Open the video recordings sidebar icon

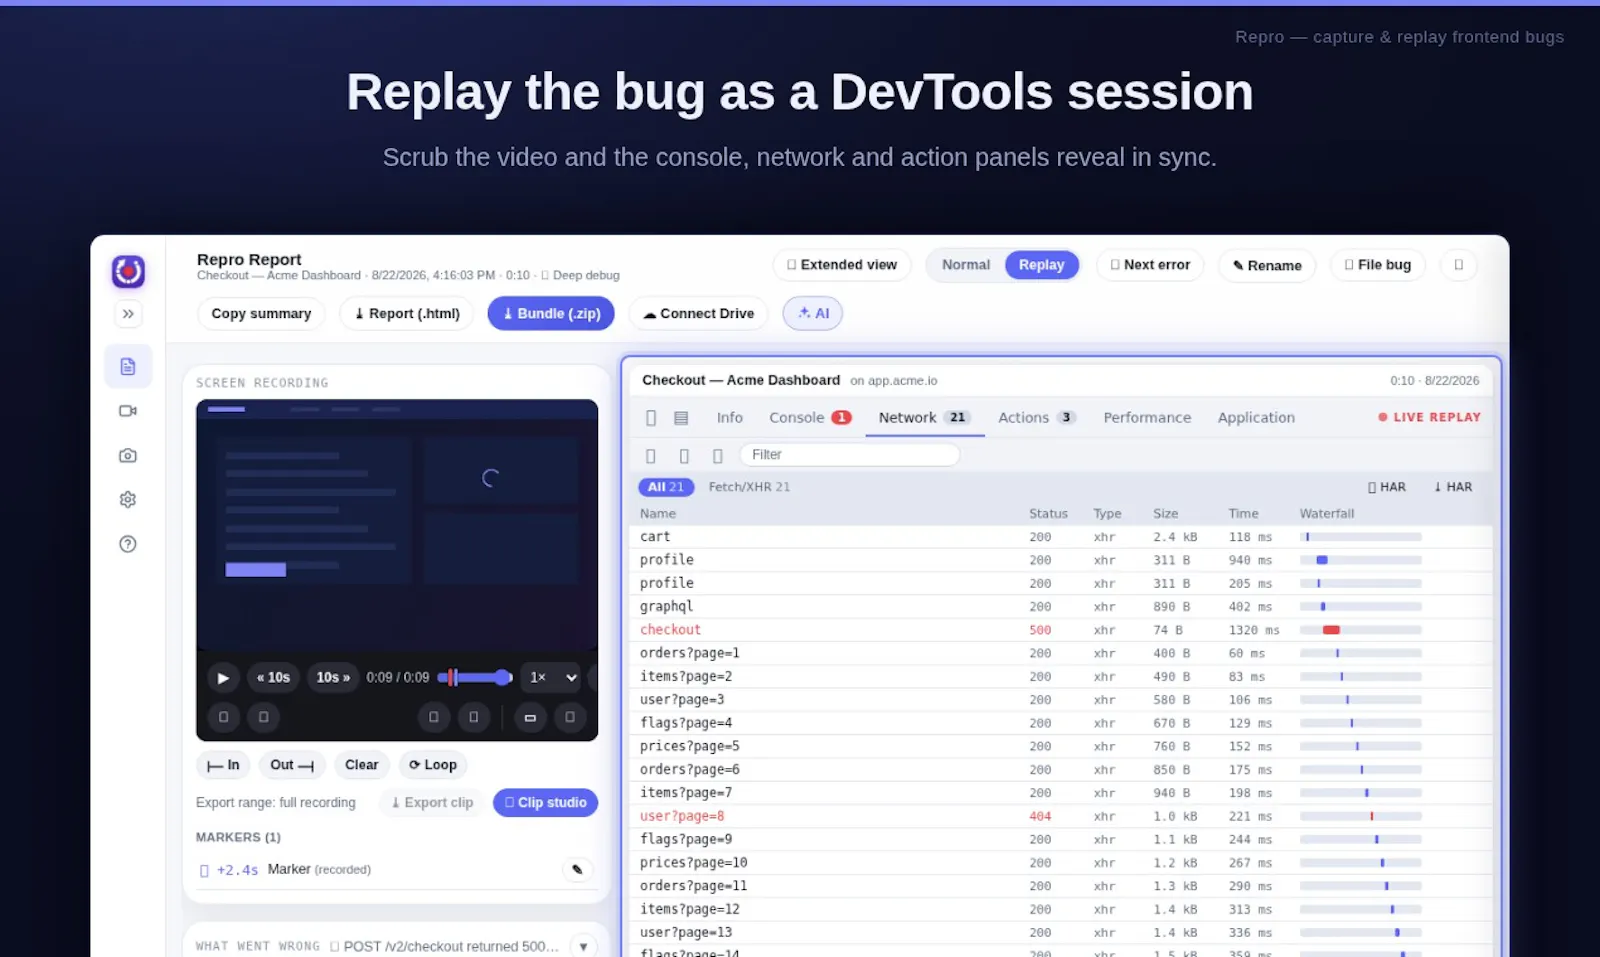[x=128, y=411]
